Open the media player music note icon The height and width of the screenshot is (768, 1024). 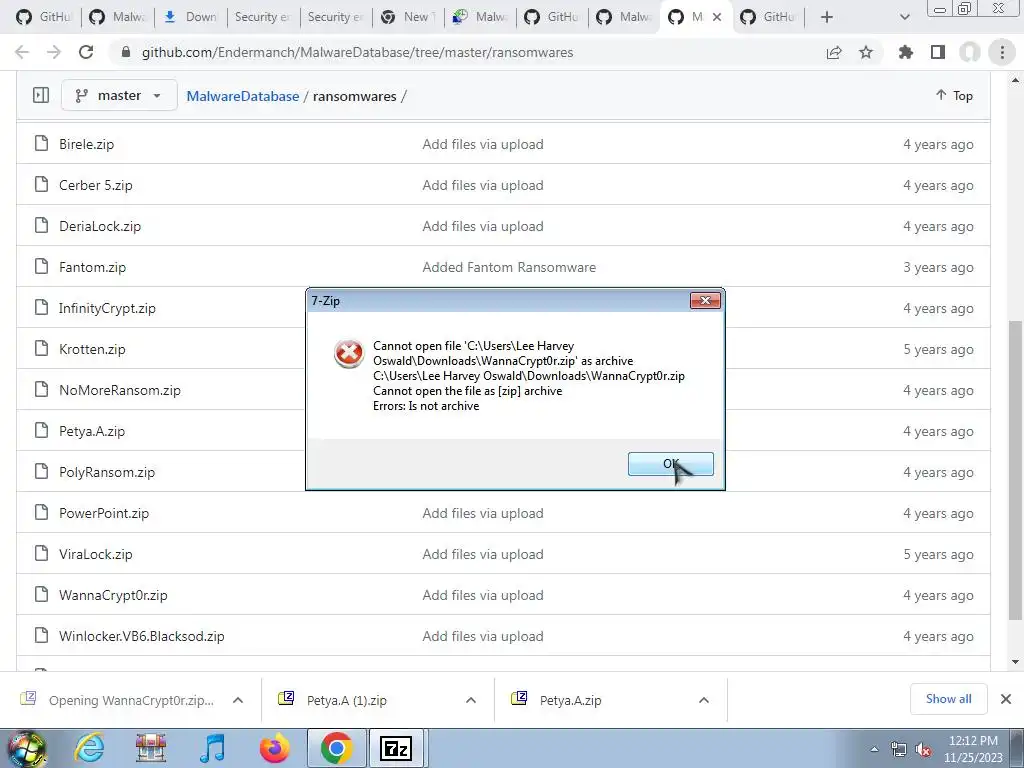tap(212, 748)
